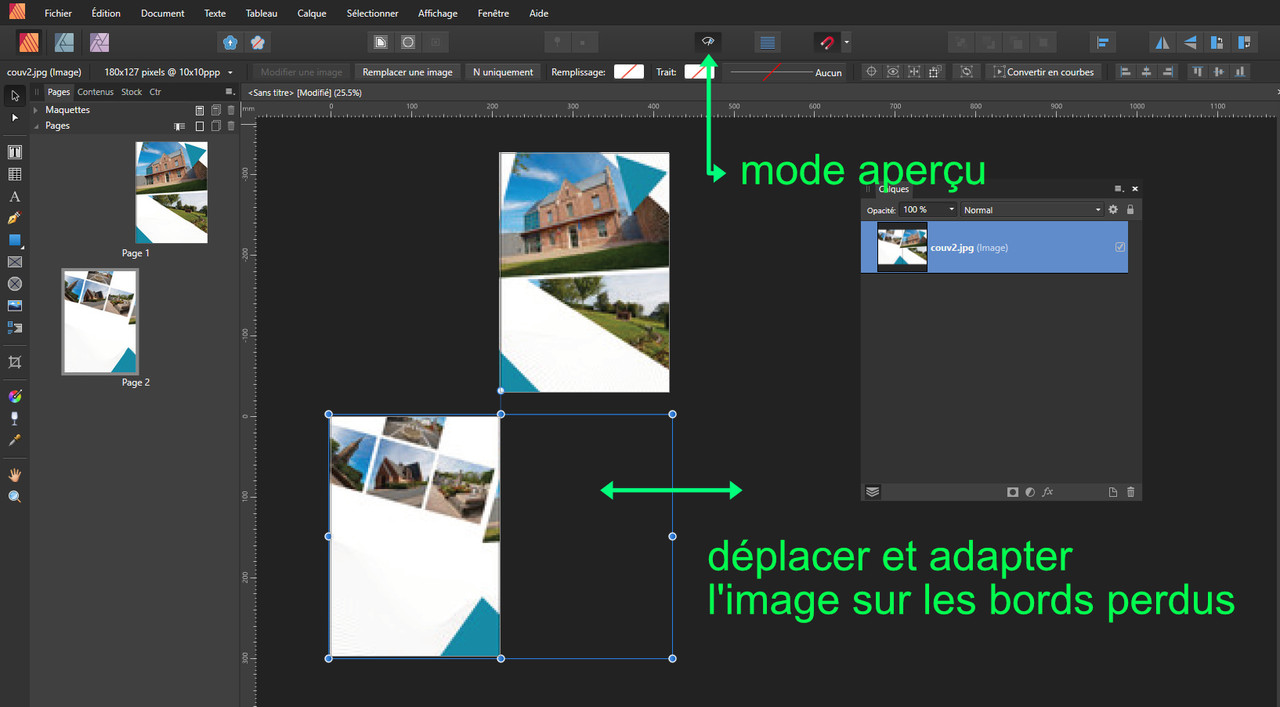The height and width of the screenshot is (707, 1280).
Task: Click the N uniquement button
Action: [504, 72]
